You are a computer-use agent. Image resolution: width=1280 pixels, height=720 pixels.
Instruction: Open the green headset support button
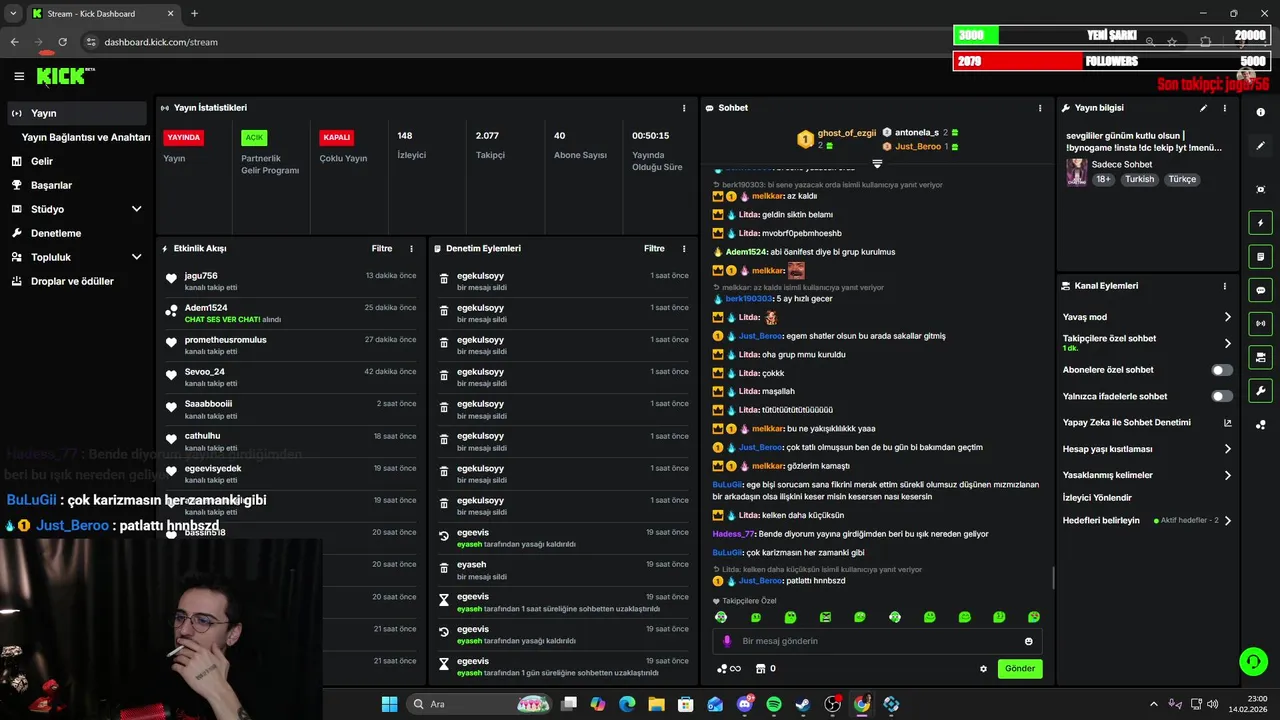click(1253, 661)
